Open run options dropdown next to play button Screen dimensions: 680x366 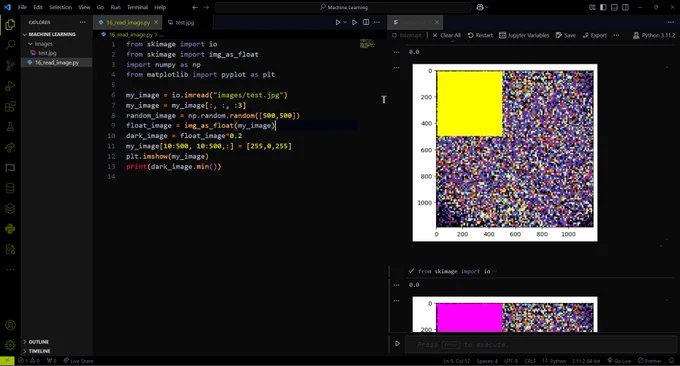(x=345, y=22)
